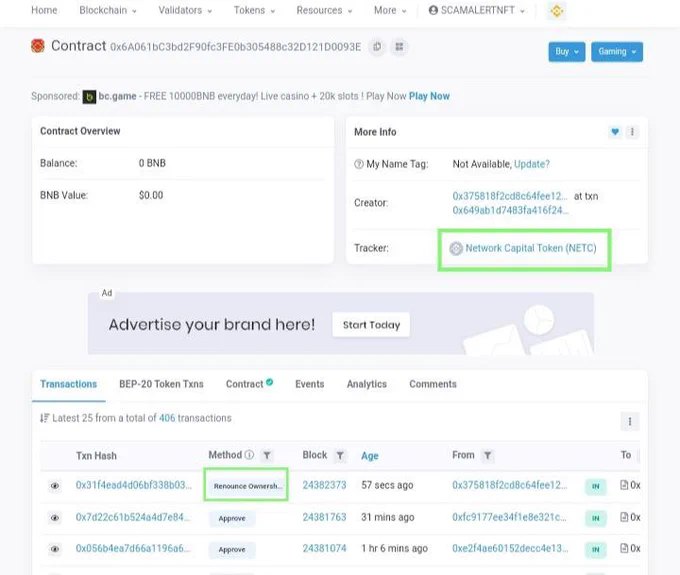Show the QR code for the contract address

pos(399,47)
